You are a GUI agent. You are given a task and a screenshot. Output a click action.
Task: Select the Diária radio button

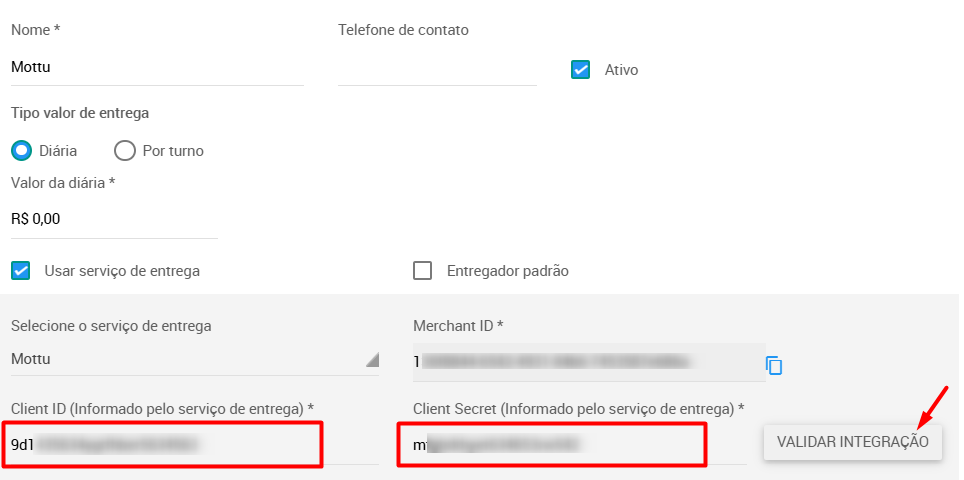(22, 151)
